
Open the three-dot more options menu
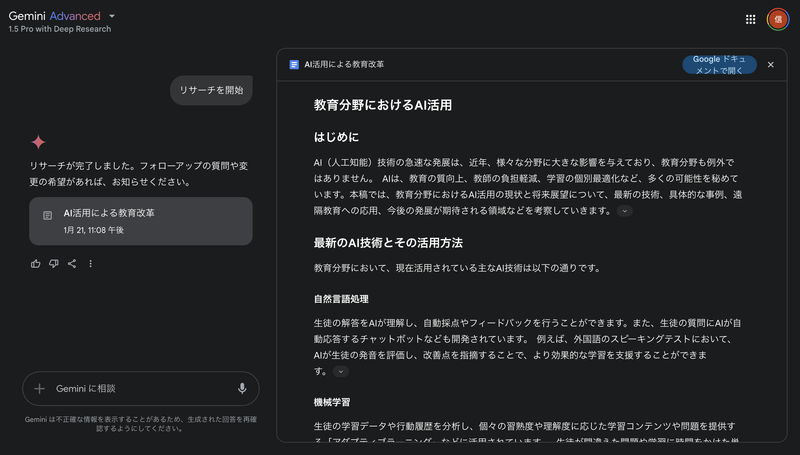click(90, 264)
